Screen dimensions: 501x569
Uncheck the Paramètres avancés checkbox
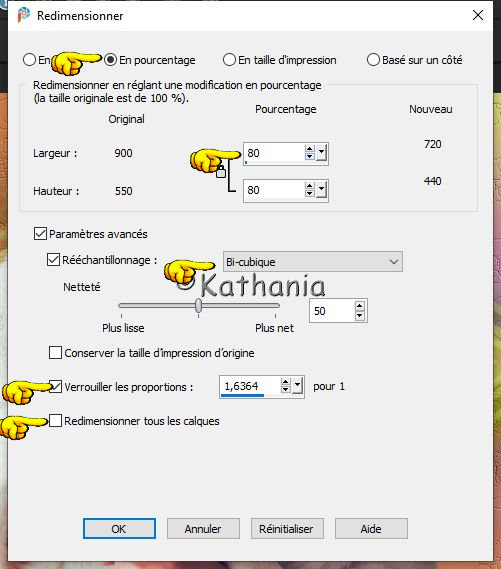(x=40, y=234)
